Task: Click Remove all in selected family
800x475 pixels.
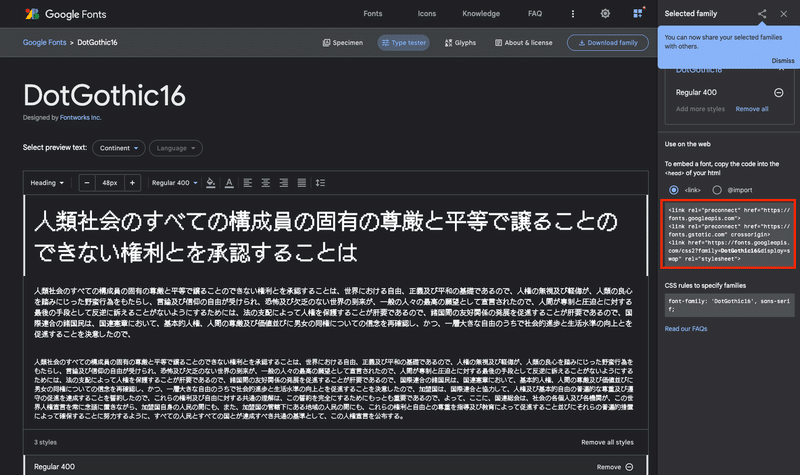Action: (752, 109)
